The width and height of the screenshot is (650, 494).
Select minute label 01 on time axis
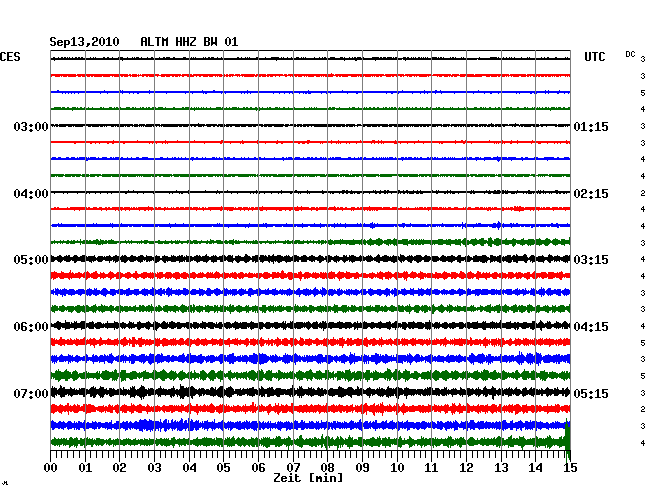tap(85, 467)
